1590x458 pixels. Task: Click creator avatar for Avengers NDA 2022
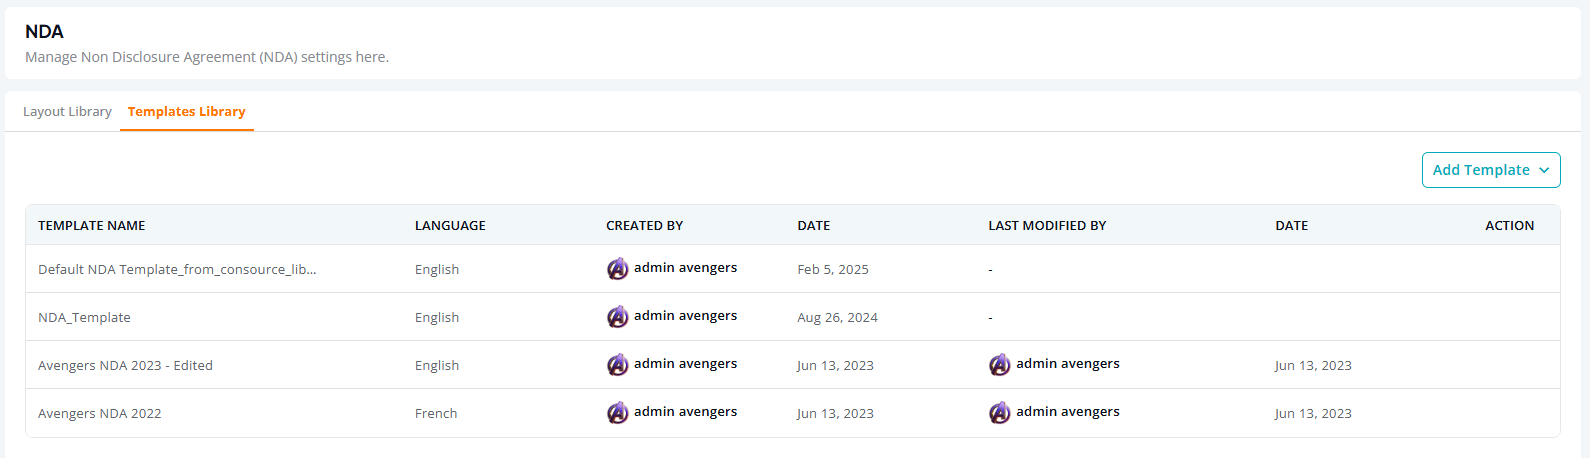tap(618, 413)
